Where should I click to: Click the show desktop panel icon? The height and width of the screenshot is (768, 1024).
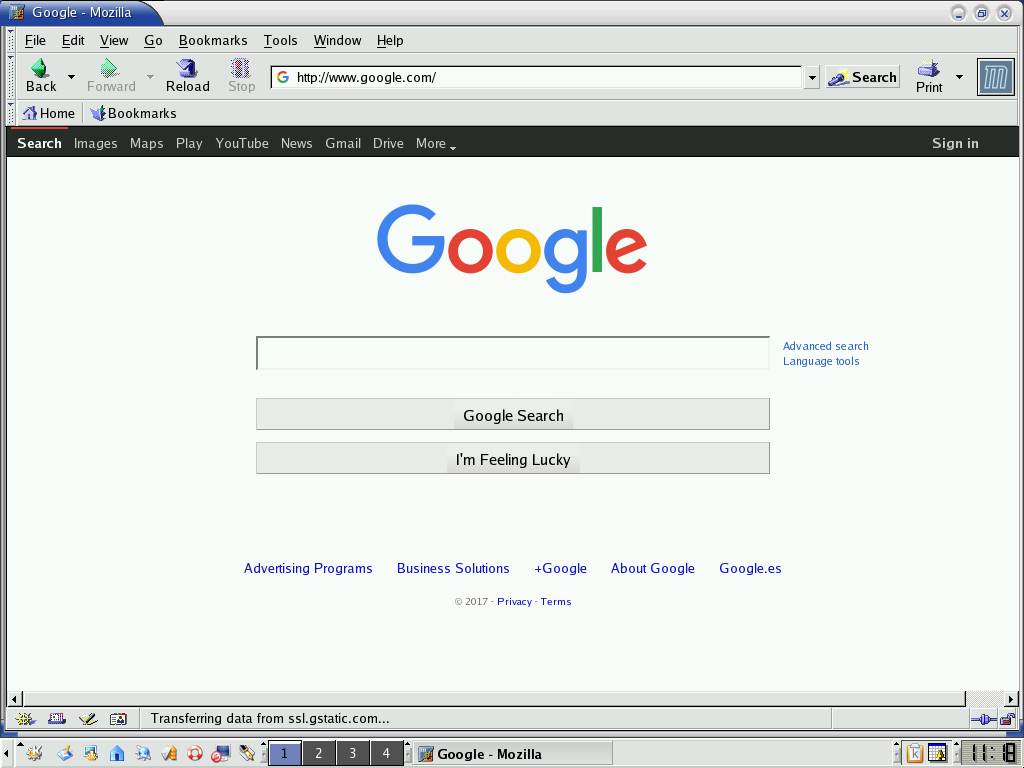click(65, 754)
